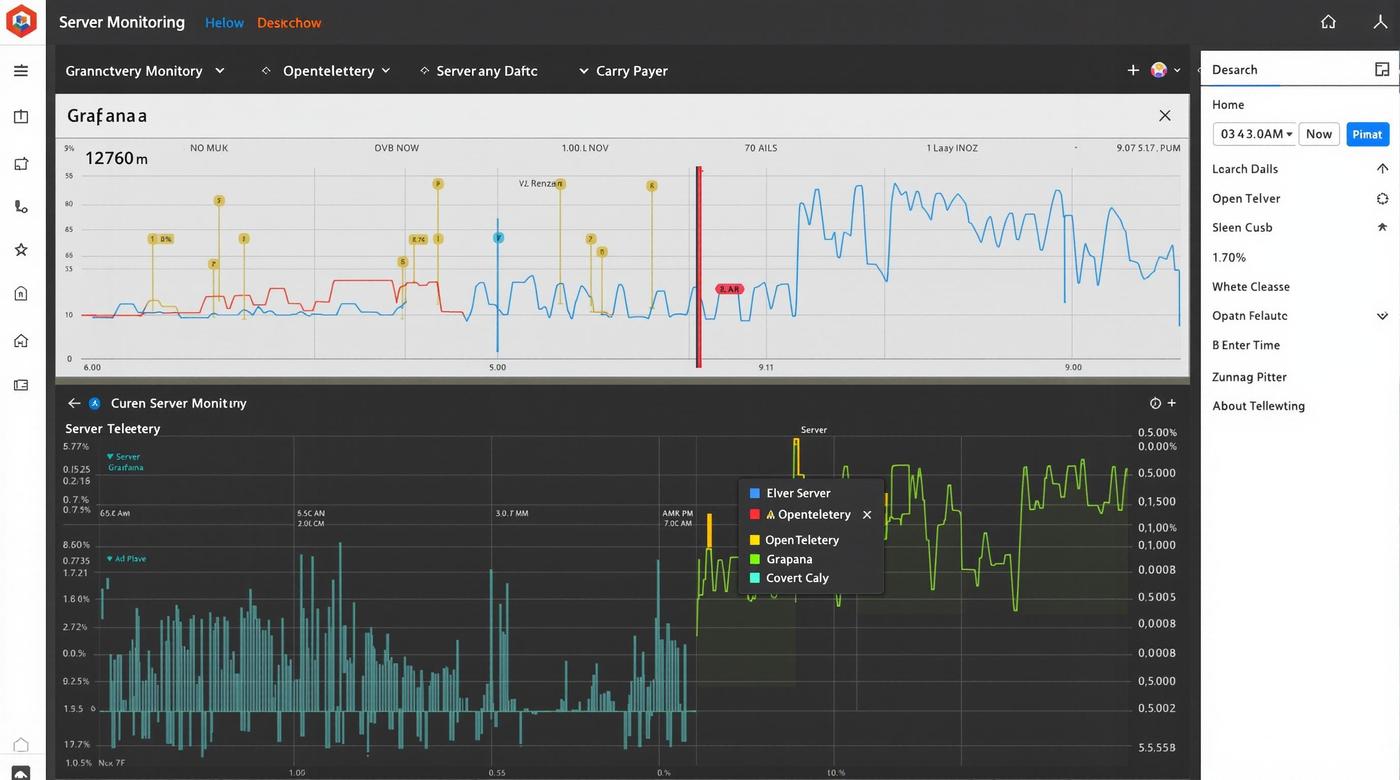Screen dimensions: 1400x780
Task: Click the refresh icon next to Open Telver
Action: (x=1383, y=198)
